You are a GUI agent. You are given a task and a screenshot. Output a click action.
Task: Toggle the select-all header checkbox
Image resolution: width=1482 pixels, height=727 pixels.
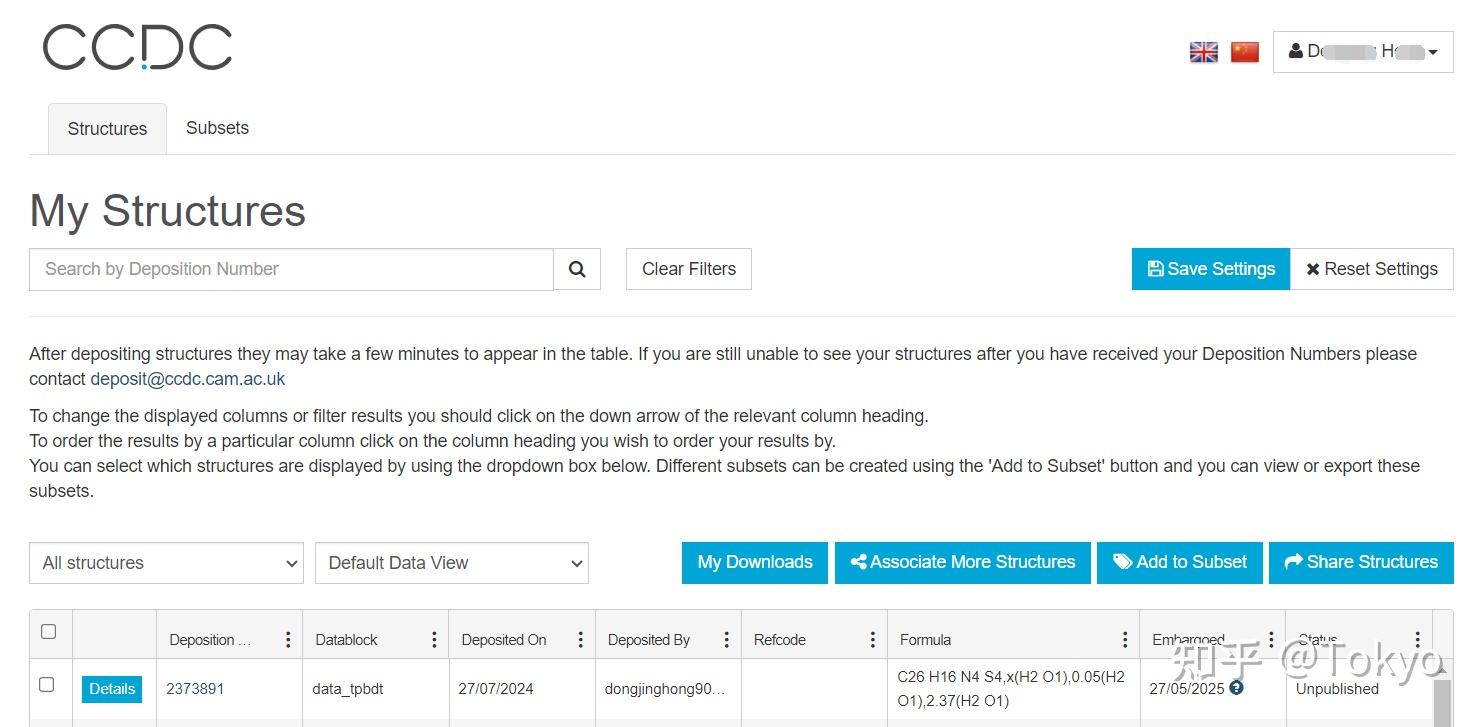48,632
